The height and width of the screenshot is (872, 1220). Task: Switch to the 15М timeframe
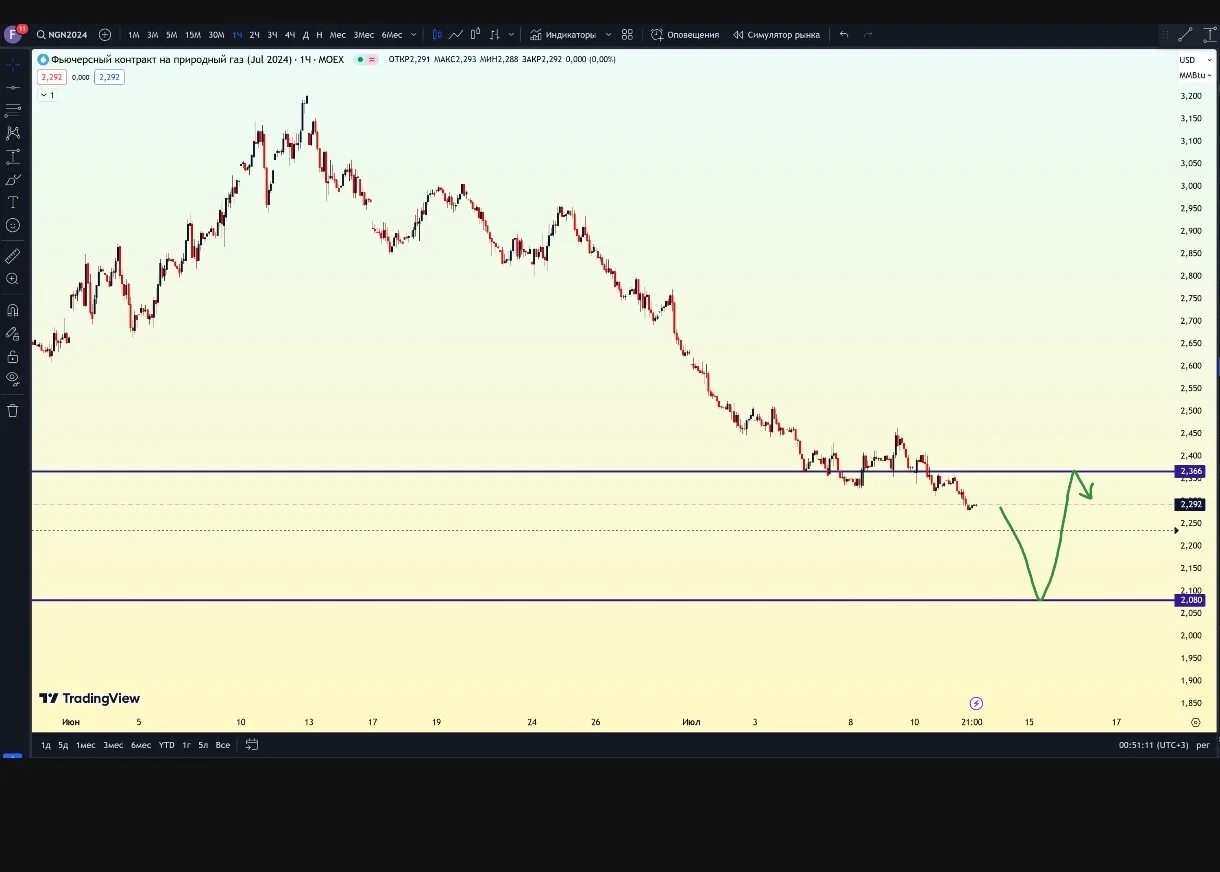click(x=193, y=35)
